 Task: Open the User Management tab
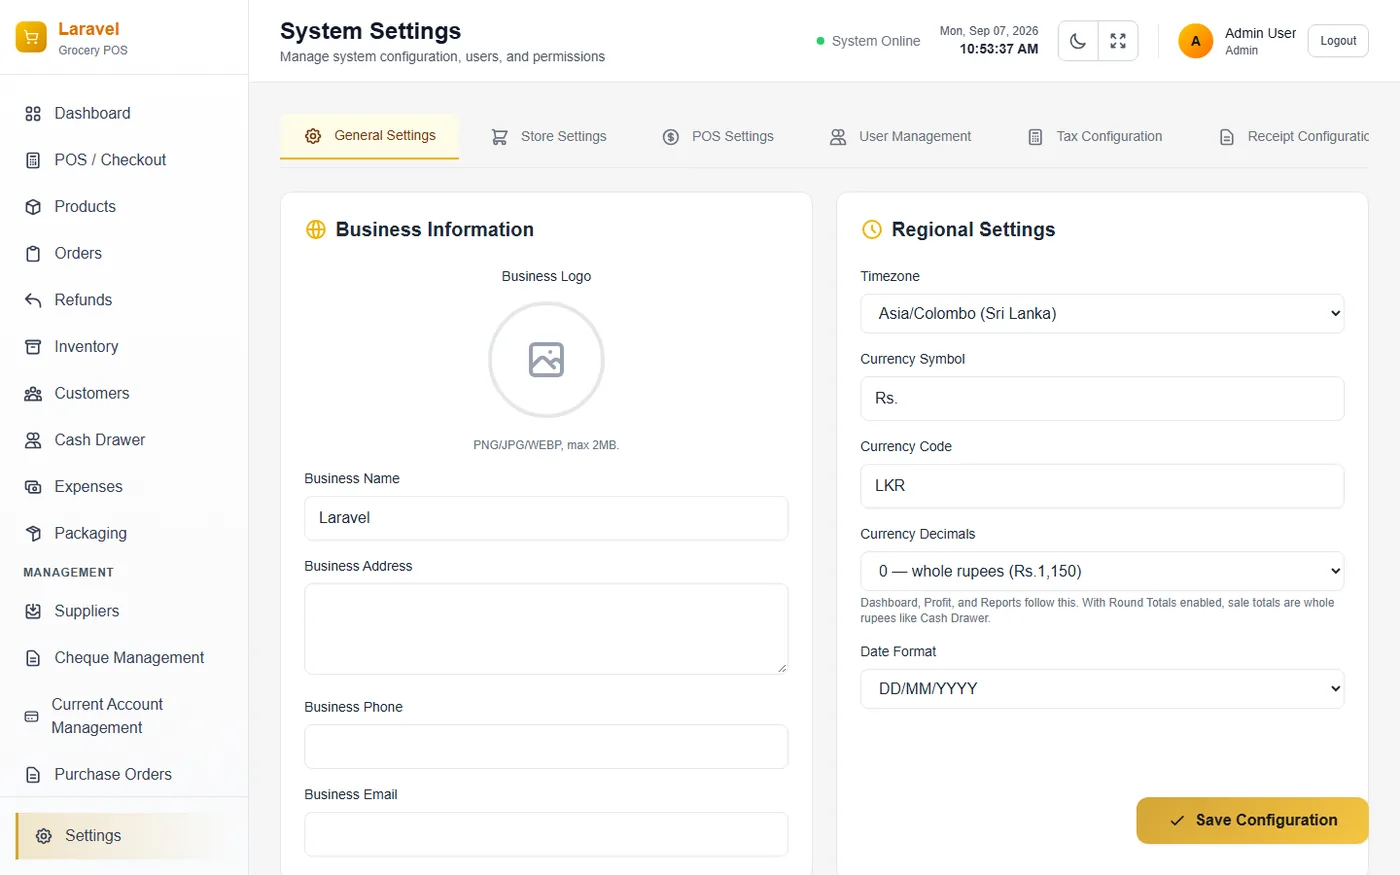click(900, 137)
